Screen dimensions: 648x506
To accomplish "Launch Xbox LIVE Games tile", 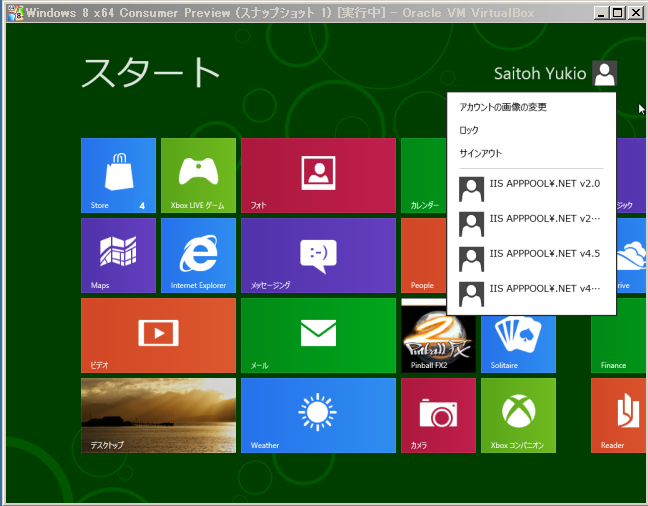I will pos(198,175).
